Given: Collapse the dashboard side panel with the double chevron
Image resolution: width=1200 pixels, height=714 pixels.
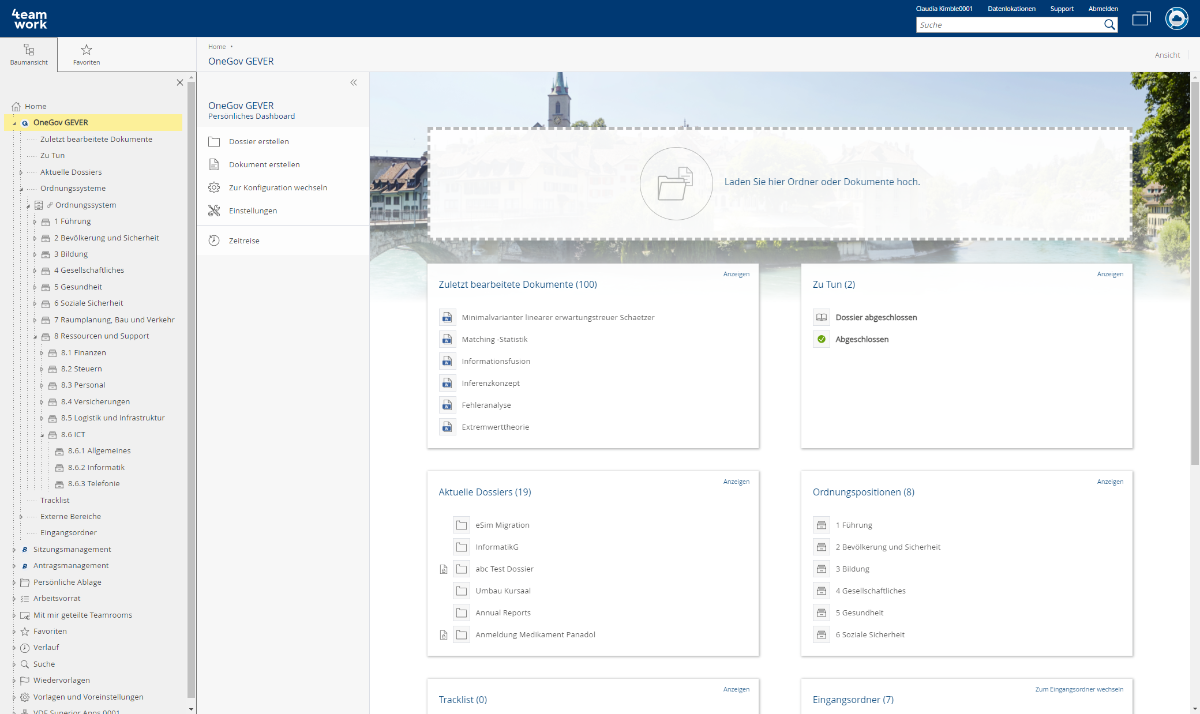Looking at the screenshot, I should click(x=353, y=83).
